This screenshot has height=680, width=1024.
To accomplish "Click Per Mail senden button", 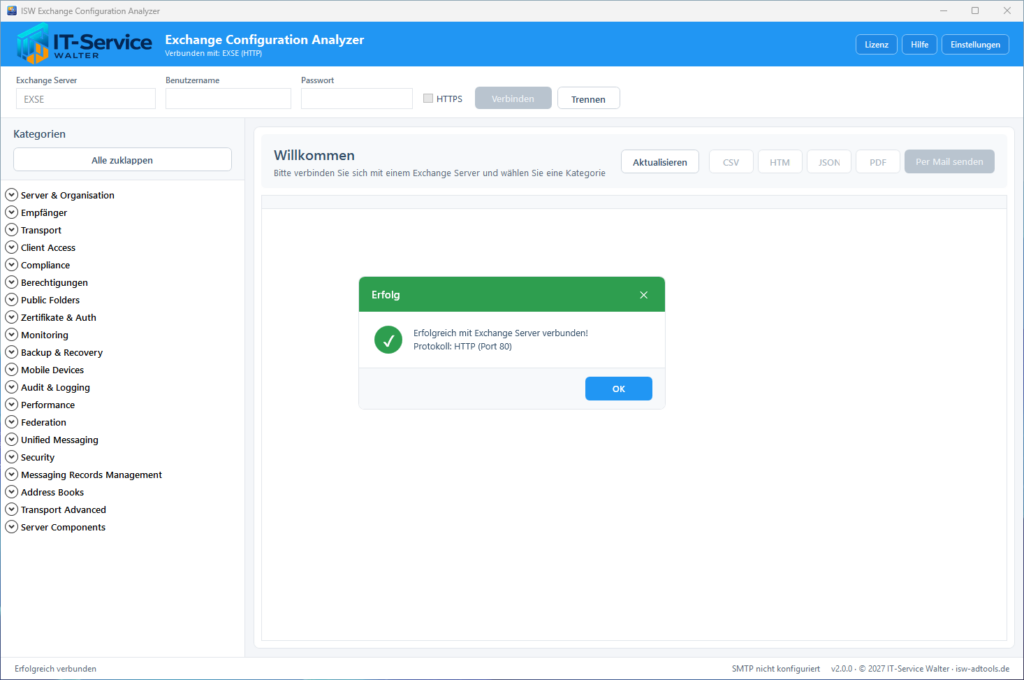I will 949,162.
